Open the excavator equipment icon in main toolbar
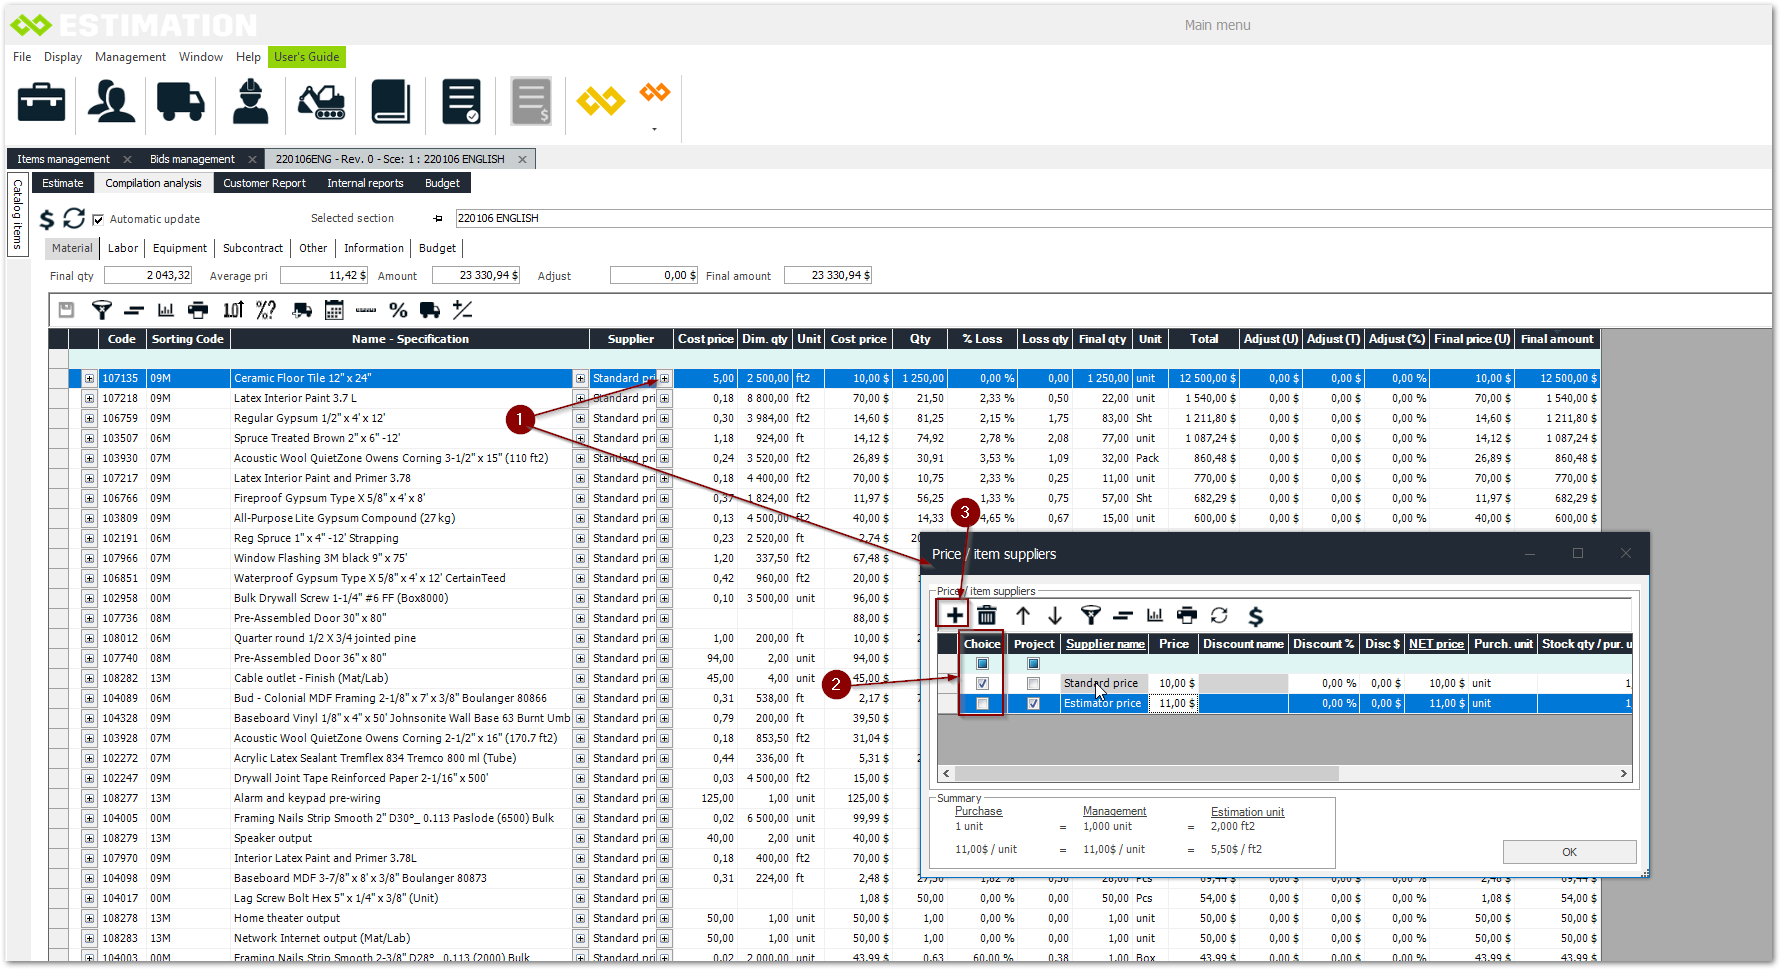Image resolution: width=1781 pixels, height=970 pixels. click(321, 102)
